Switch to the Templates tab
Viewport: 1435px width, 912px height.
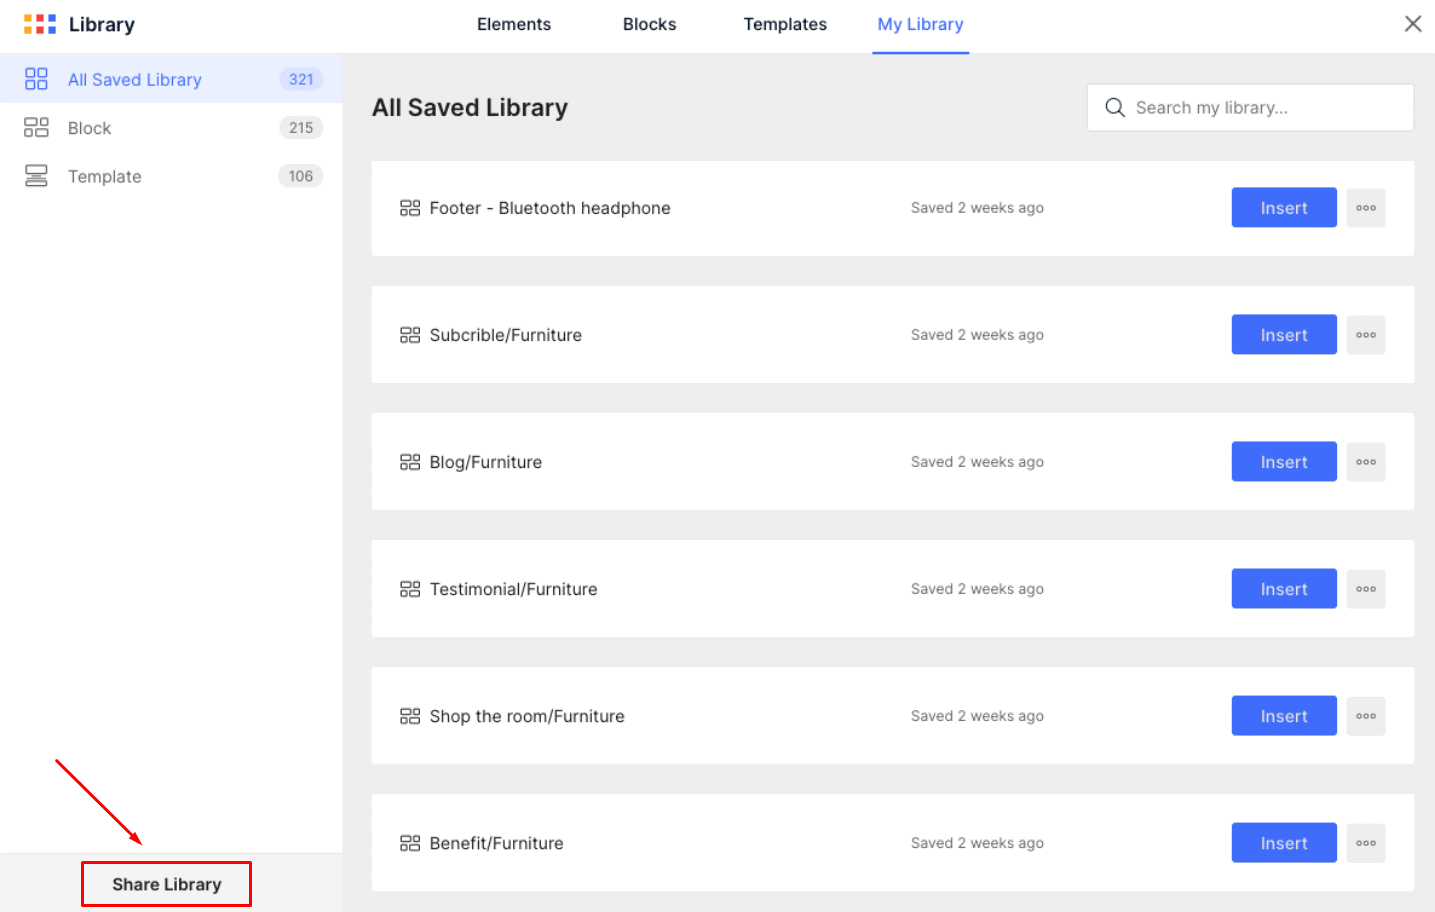click(x=784, y=24)
